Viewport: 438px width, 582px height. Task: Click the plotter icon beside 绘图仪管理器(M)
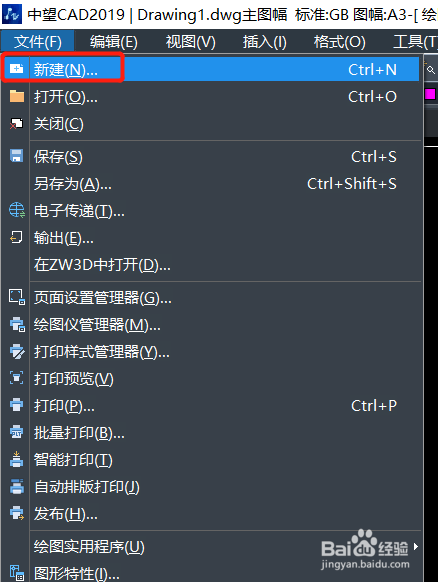[17, 324]
